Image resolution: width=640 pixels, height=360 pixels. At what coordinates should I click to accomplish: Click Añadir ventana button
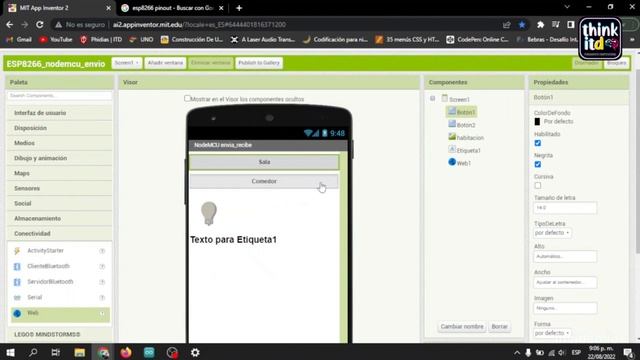(x=165, y=63)
